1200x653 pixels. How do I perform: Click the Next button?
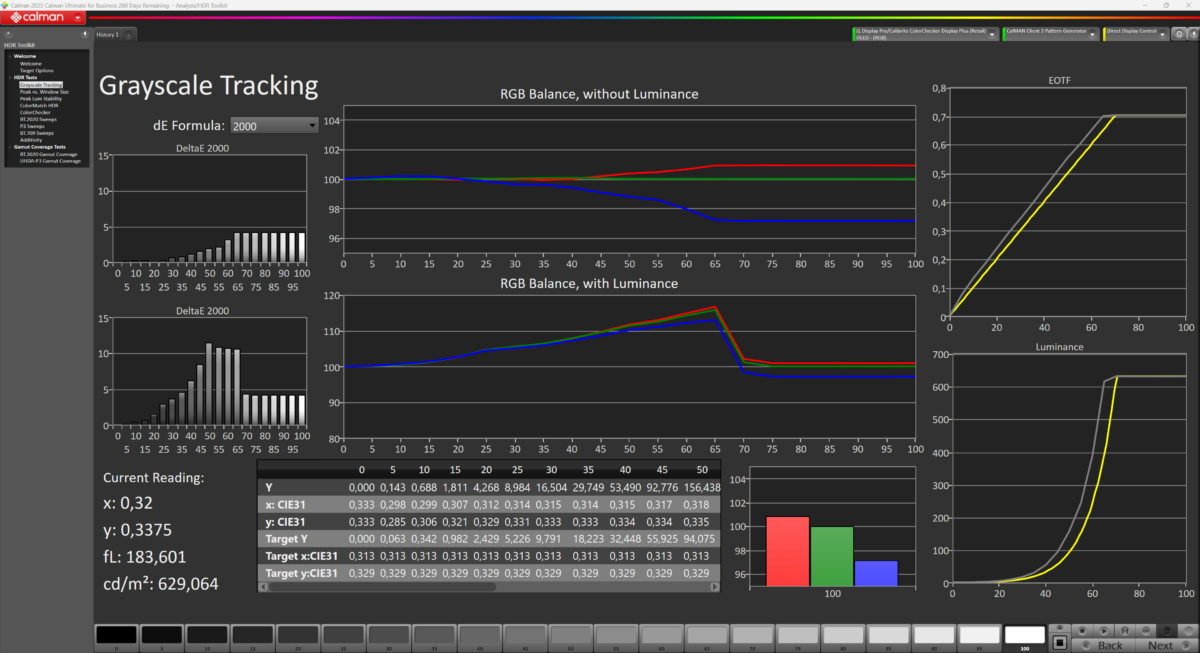click(1160, 645)
